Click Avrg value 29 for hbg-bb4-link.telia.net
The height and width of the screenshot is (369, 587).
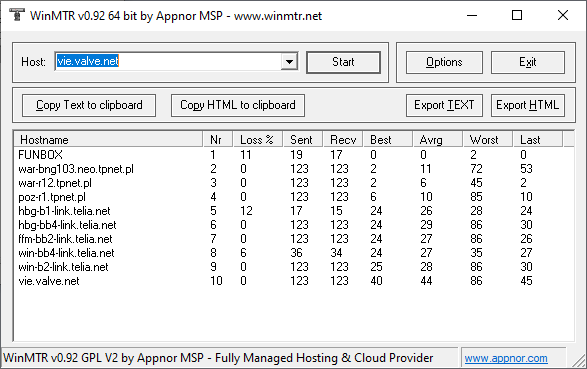(x=426, y=225)
